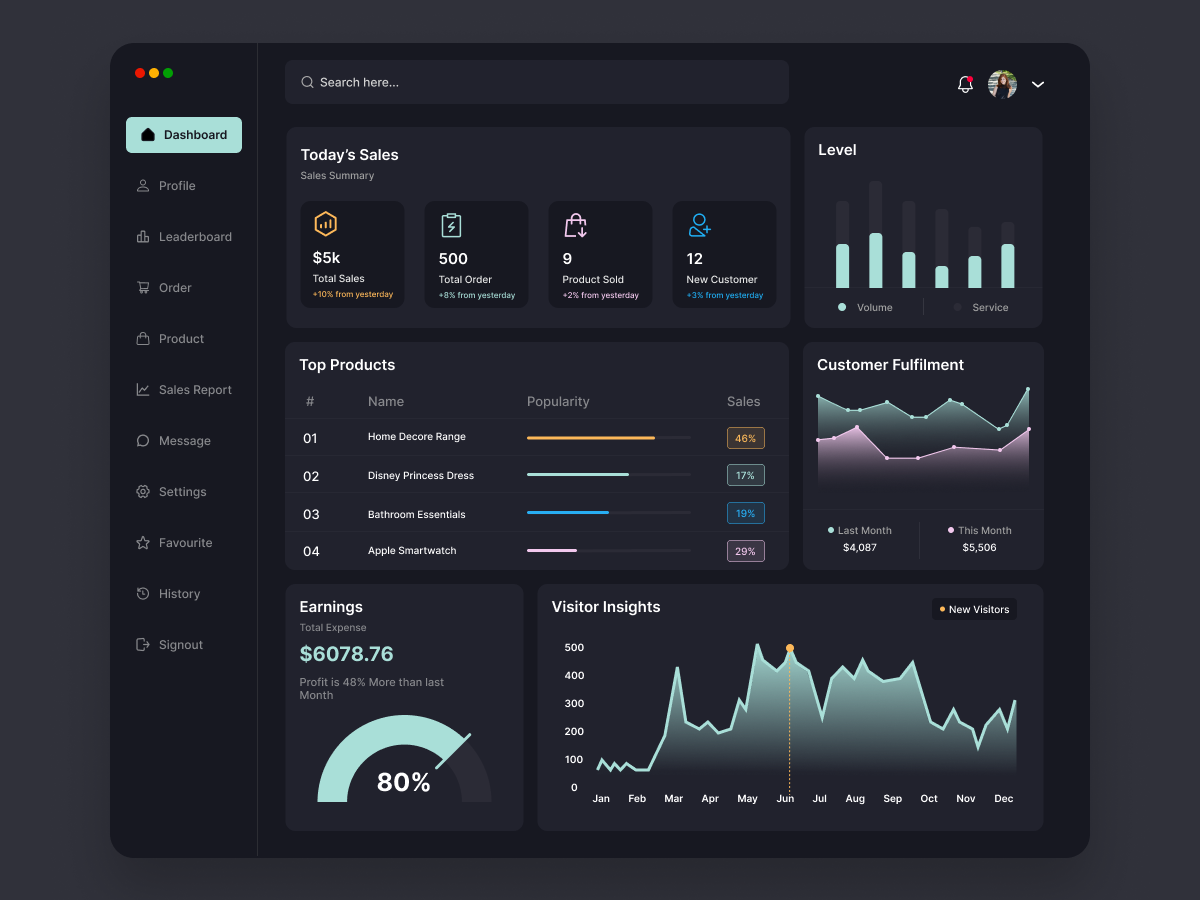Expand the profile dropdown chevron
This screenshot has height=900, width=1200.
point(1038,85)
